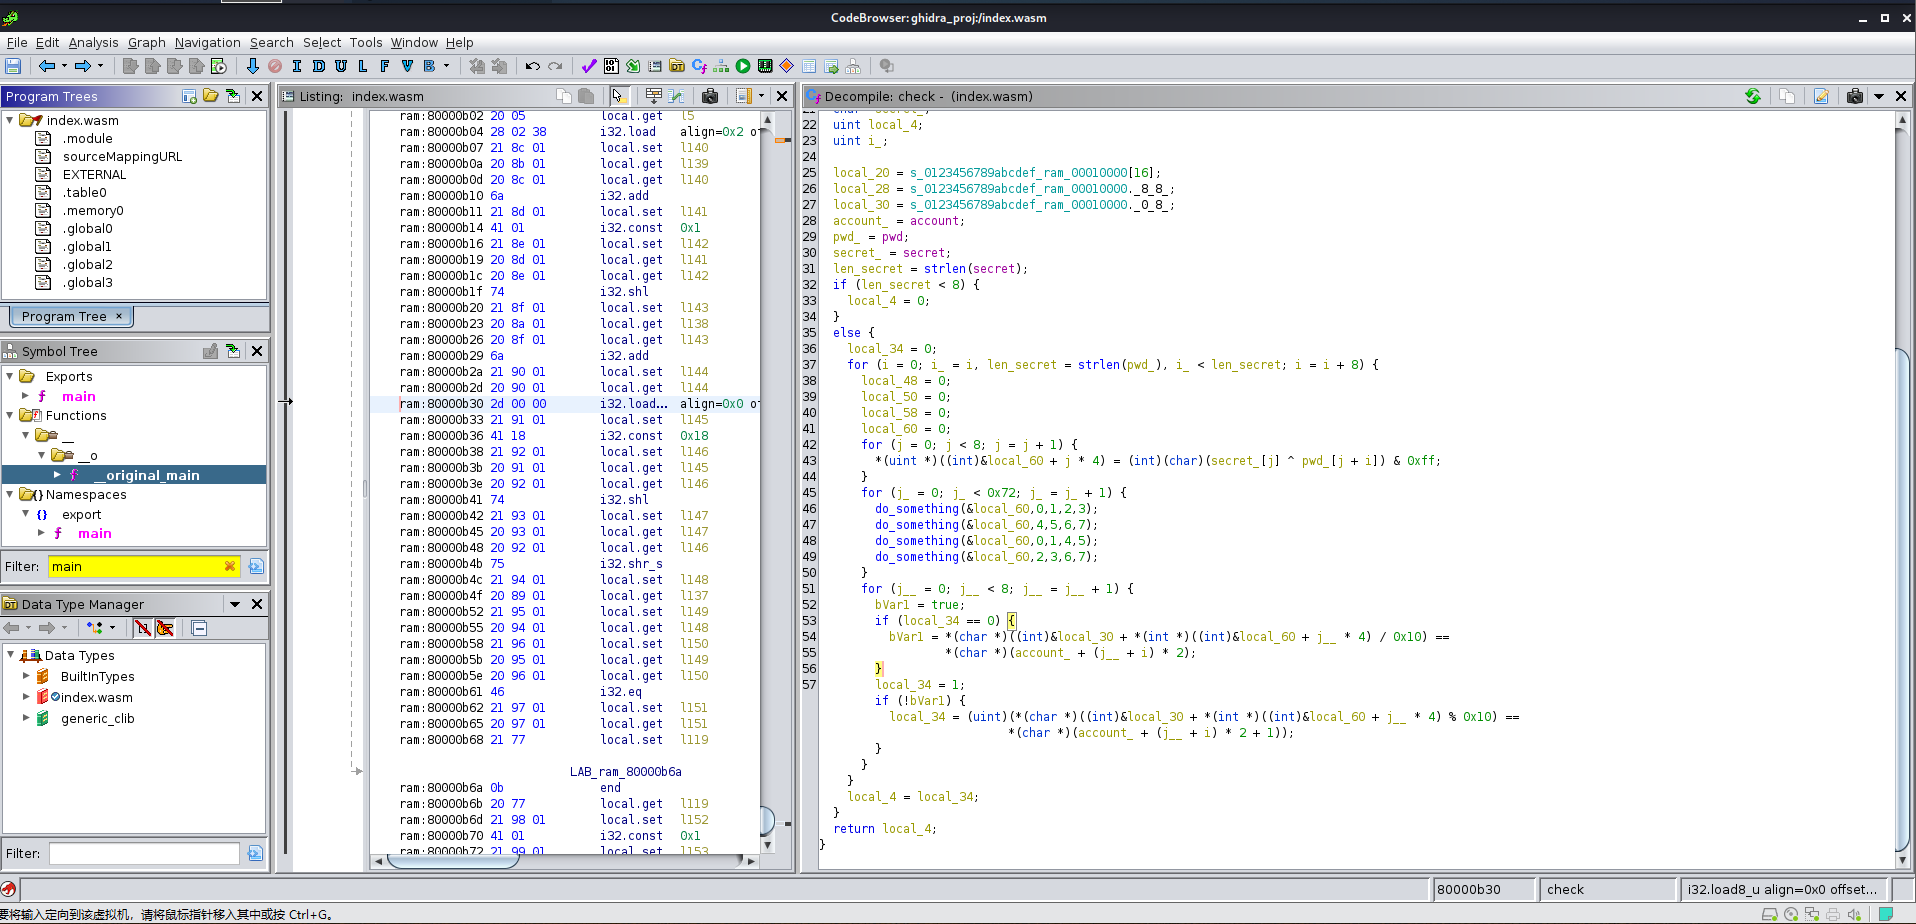Click the orange diamond toolbar icon

[787, 66]
